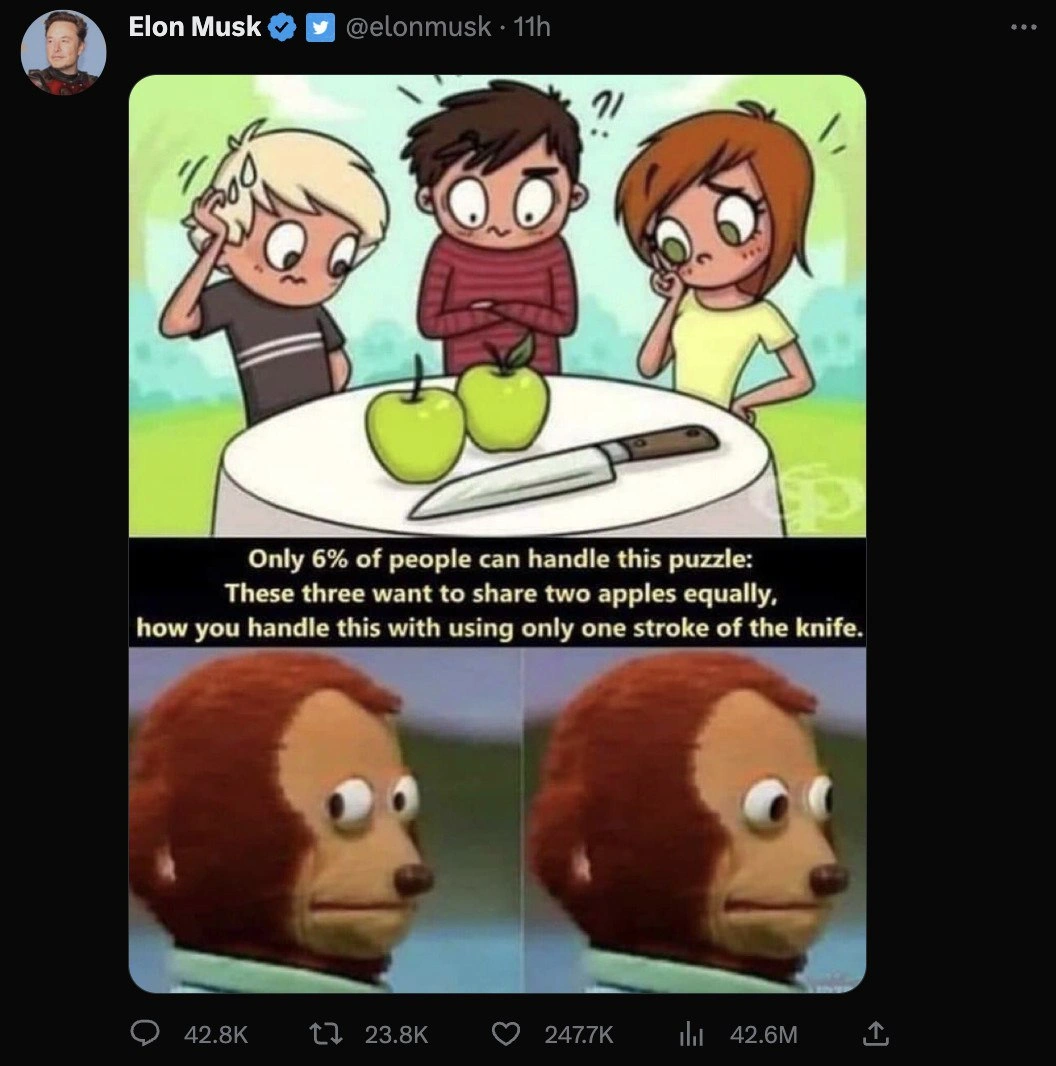Open the @elonmusk handle link
The image size is (1056, 1066).
tap(418, 27)
